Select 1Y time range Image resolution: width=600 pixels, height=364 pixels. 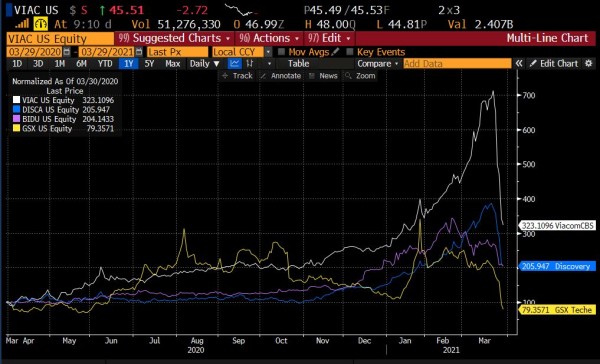tap(128, 64)
